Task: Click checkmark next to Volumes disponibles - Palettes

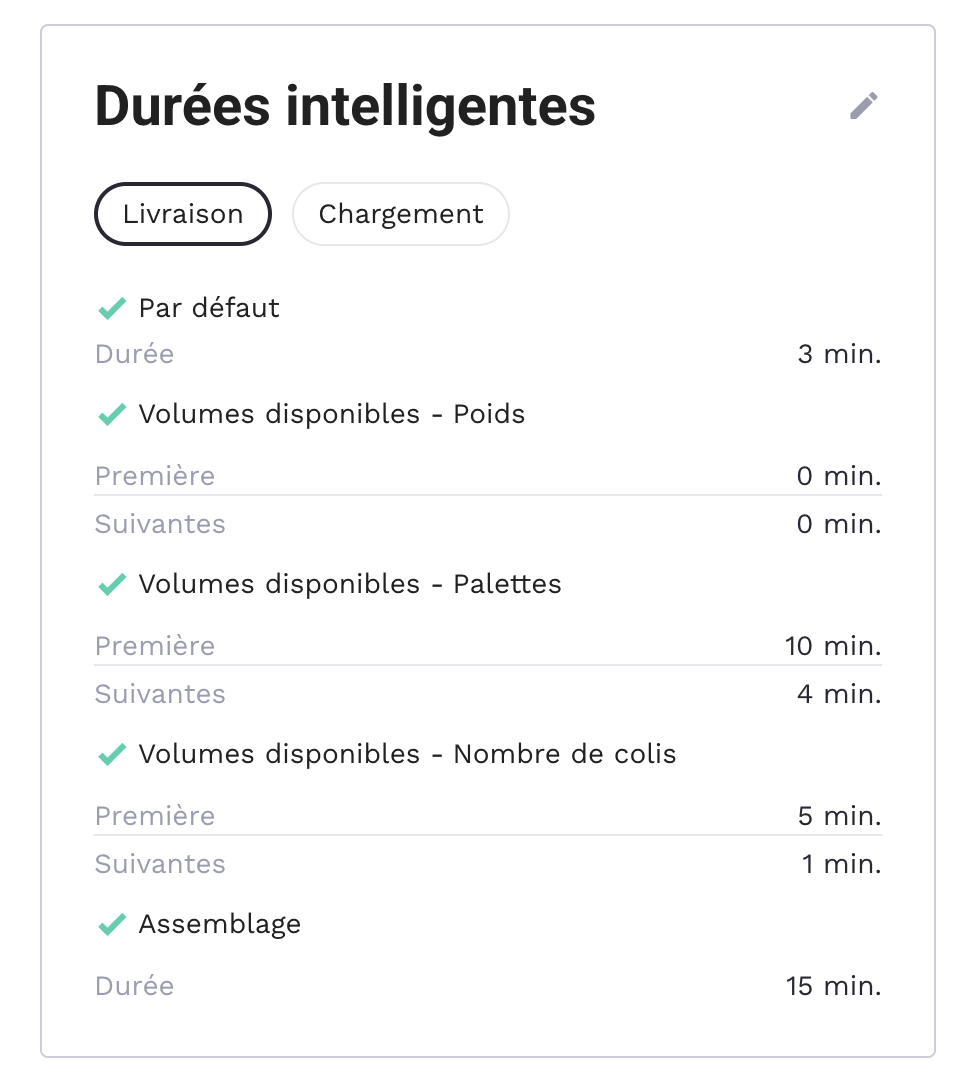Action: pyautogui.click(x=111, y=584)
